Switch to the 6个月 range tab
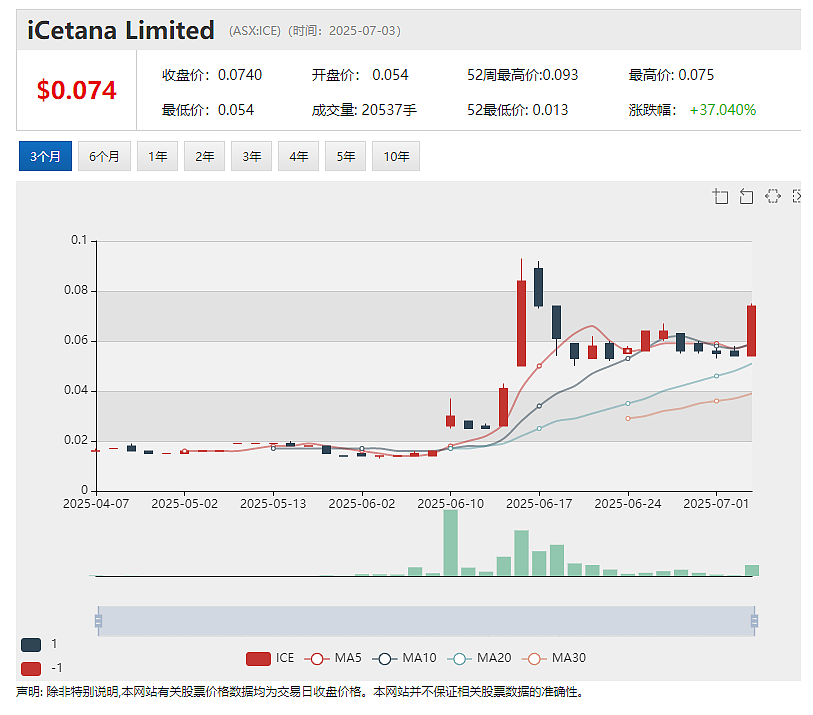Viewport: 813px width, 715px height. (x=104, y=156)
